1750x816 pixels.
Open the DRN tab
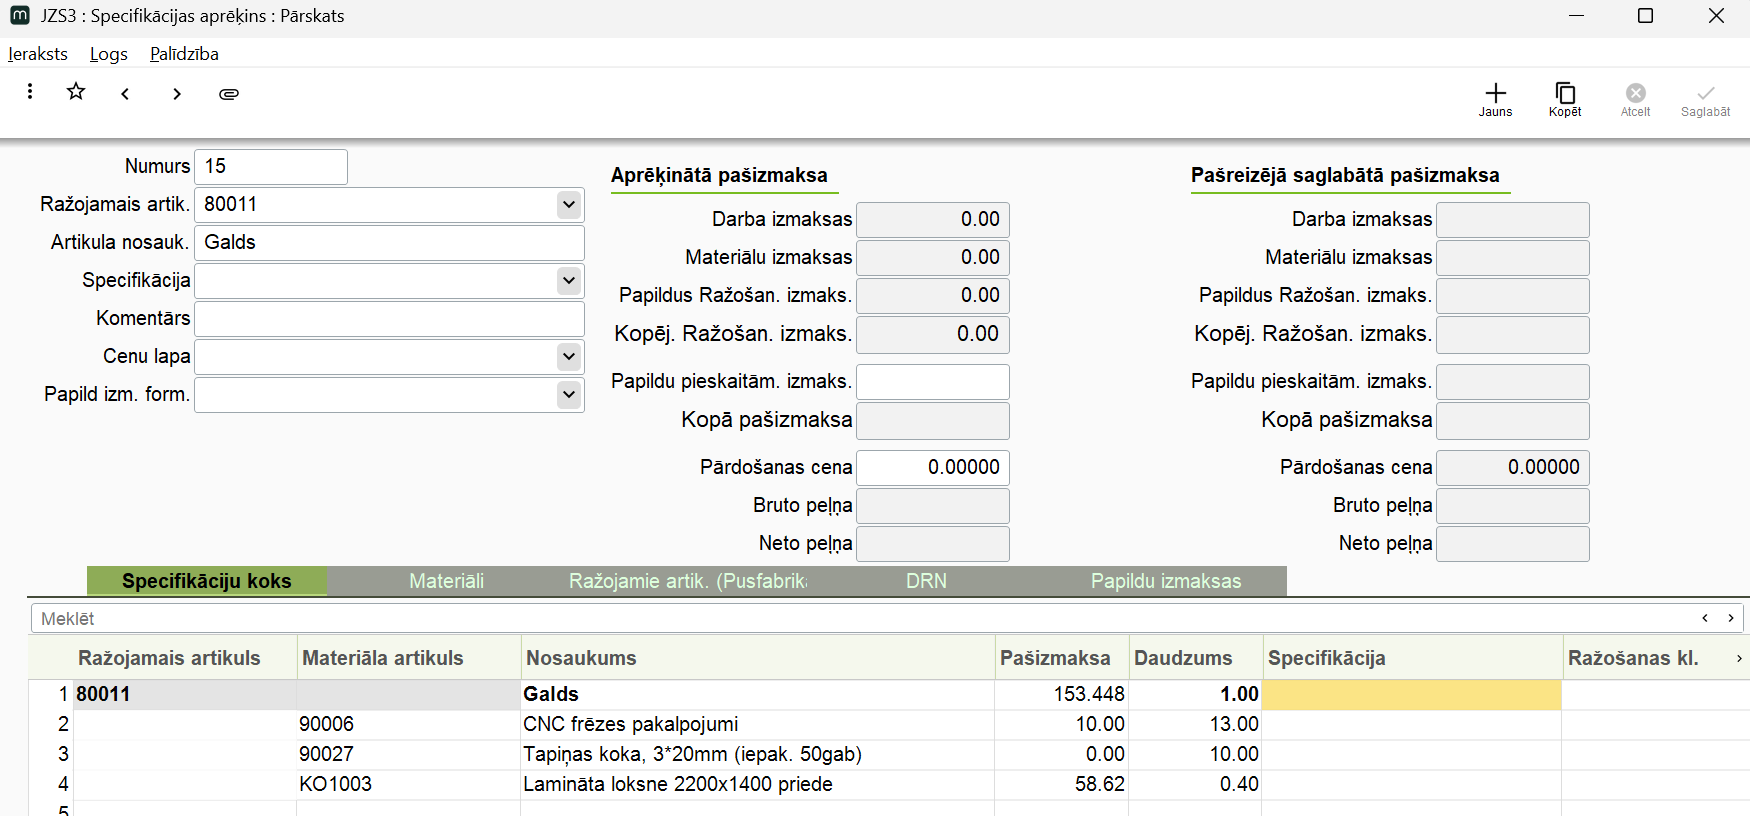point(926,581)
